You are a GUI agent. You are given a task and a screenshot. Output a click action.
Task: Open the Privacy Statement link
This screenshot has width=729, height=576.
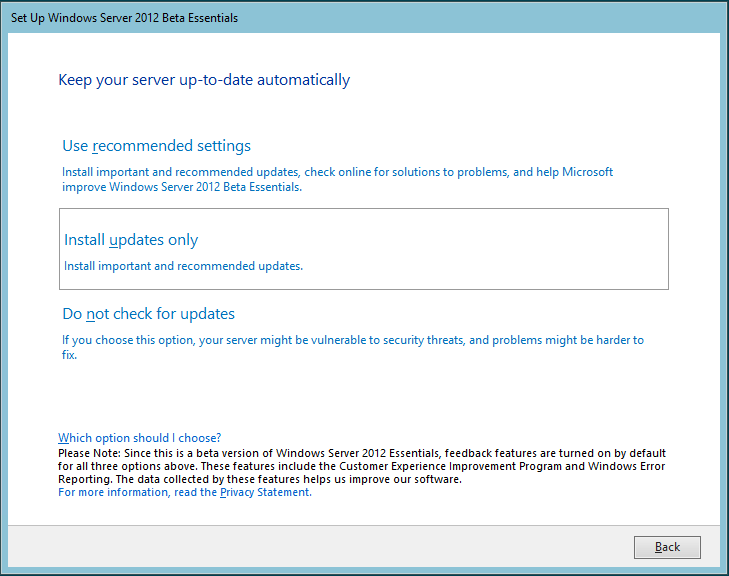pyautogui.click(x=185, y=492)
